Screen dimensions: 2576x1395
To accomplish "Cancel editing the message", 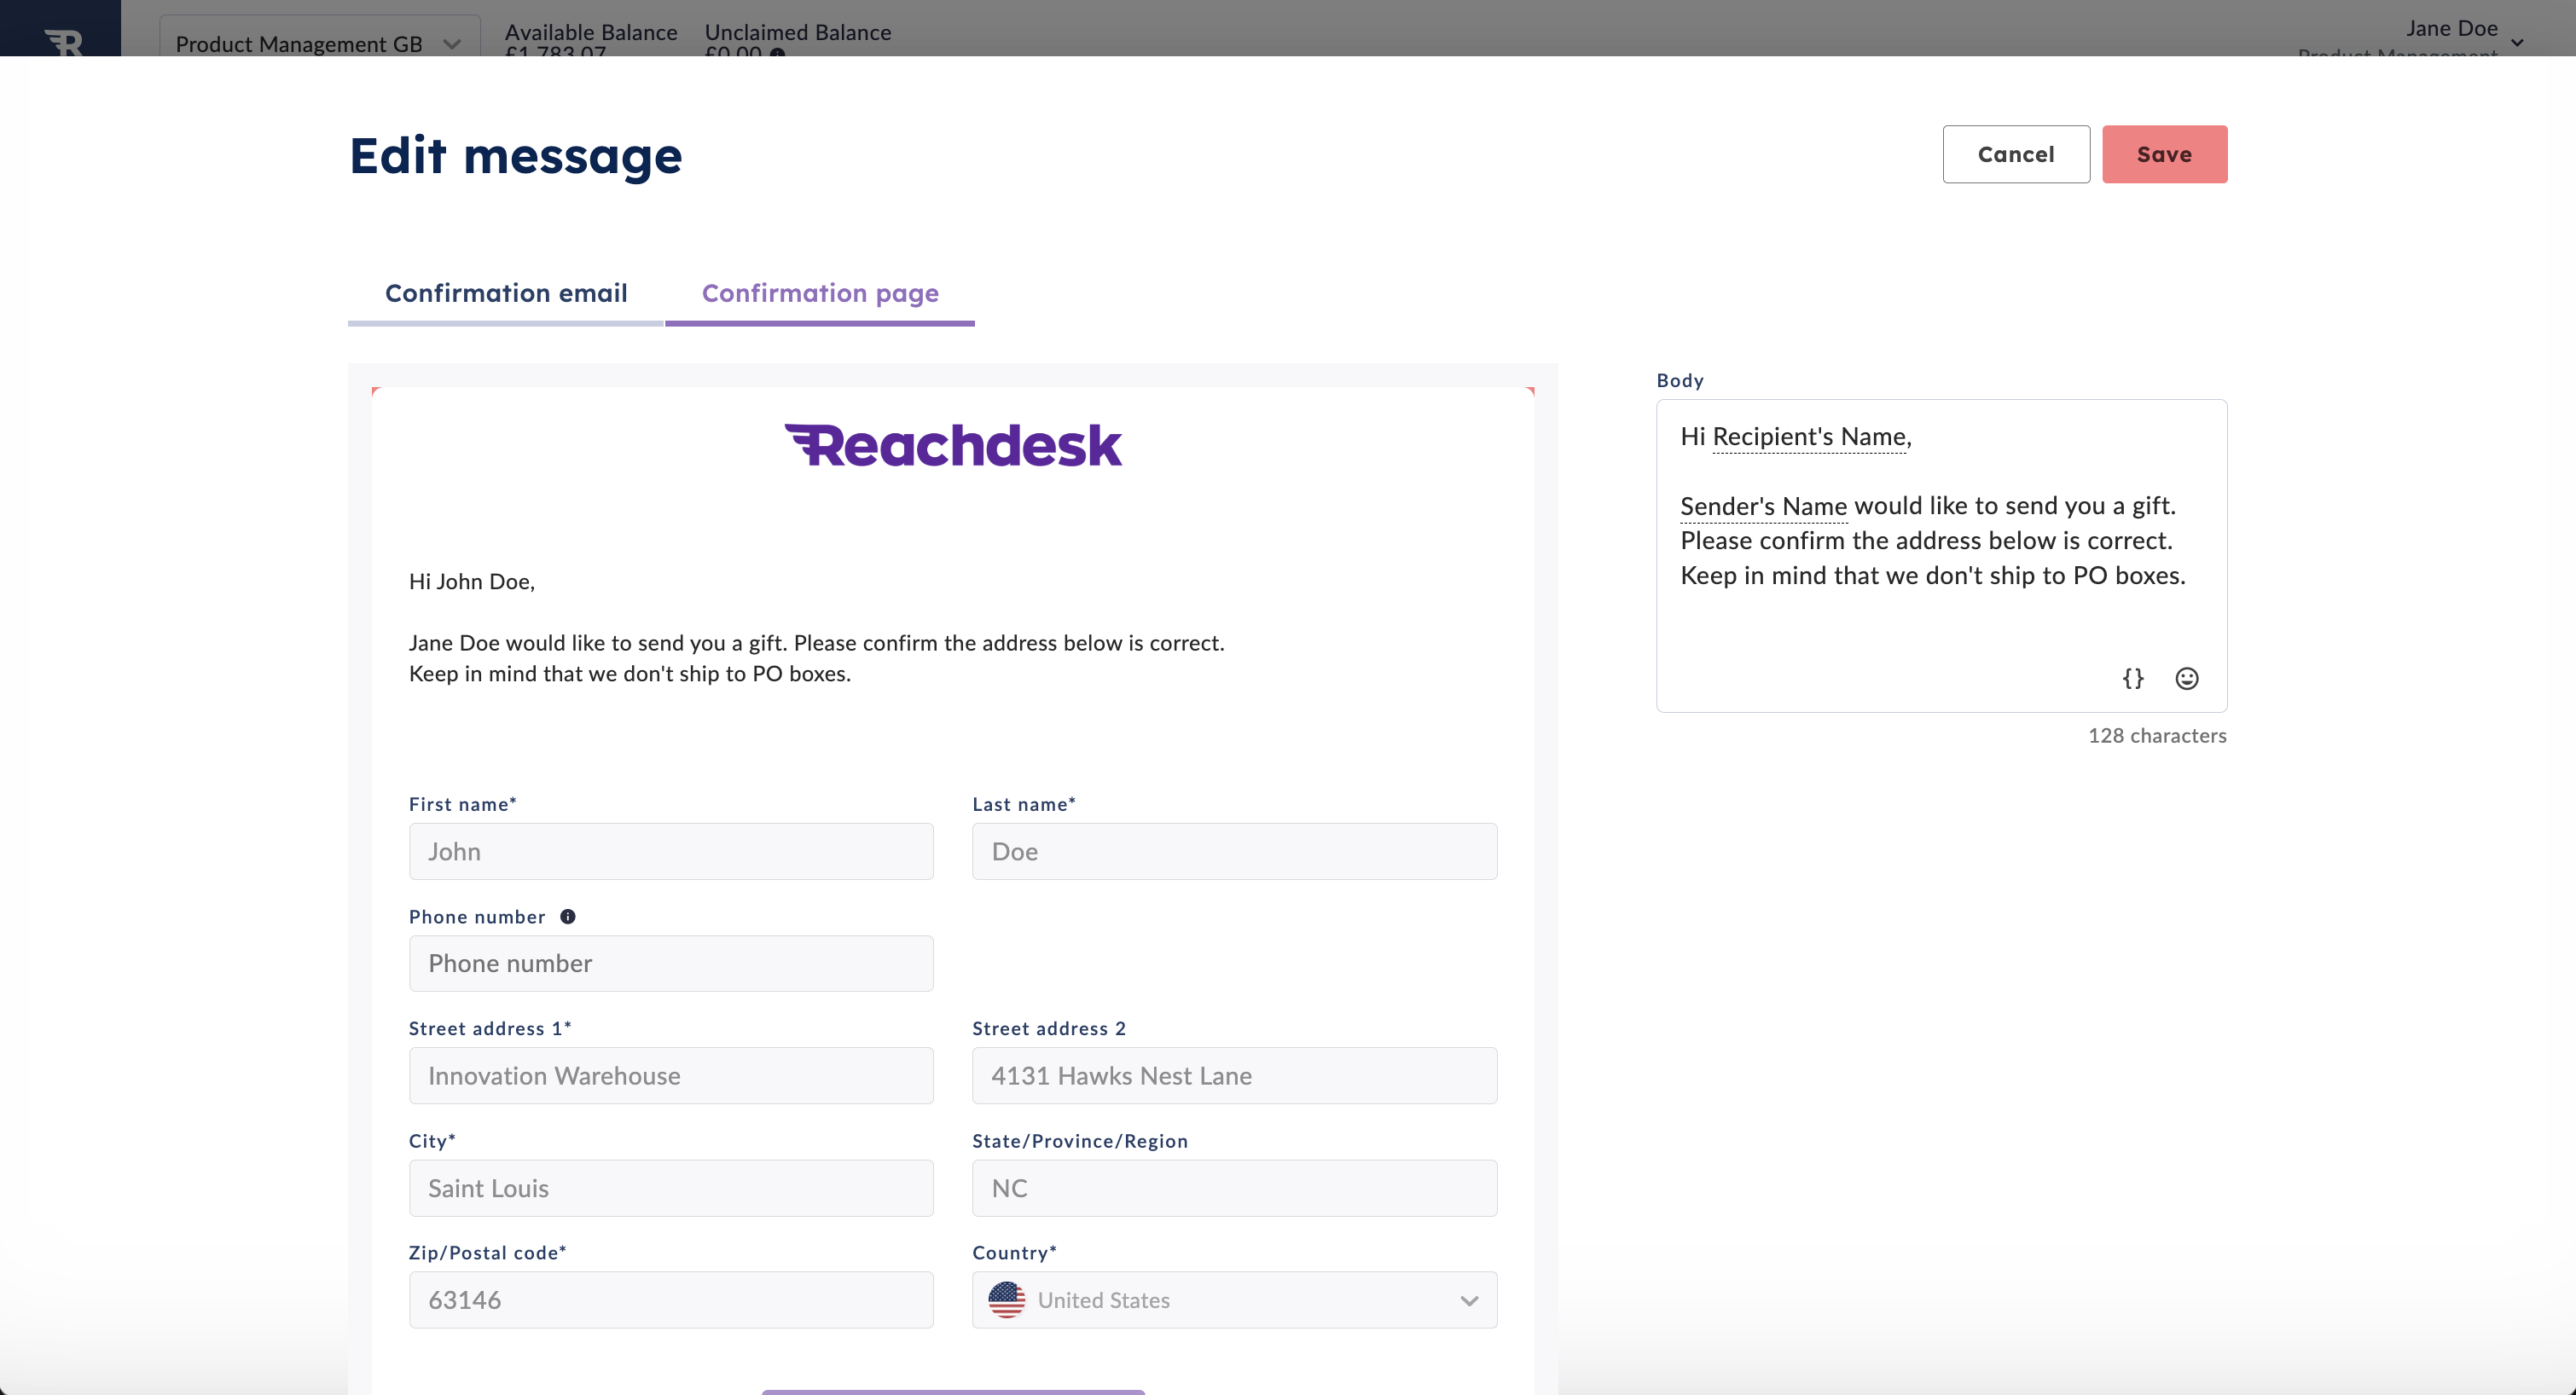I will click(x=2015, y=154).
